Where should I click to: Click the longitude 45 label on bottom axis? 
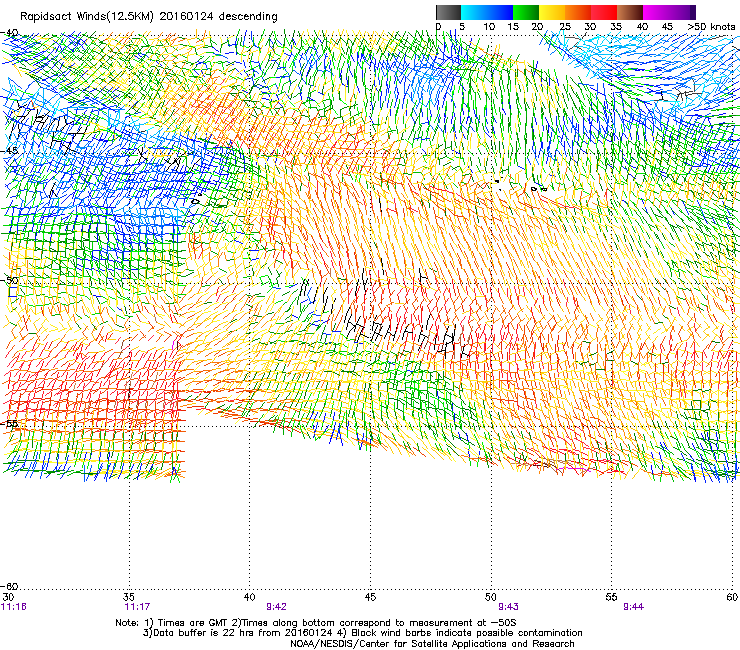370,597
